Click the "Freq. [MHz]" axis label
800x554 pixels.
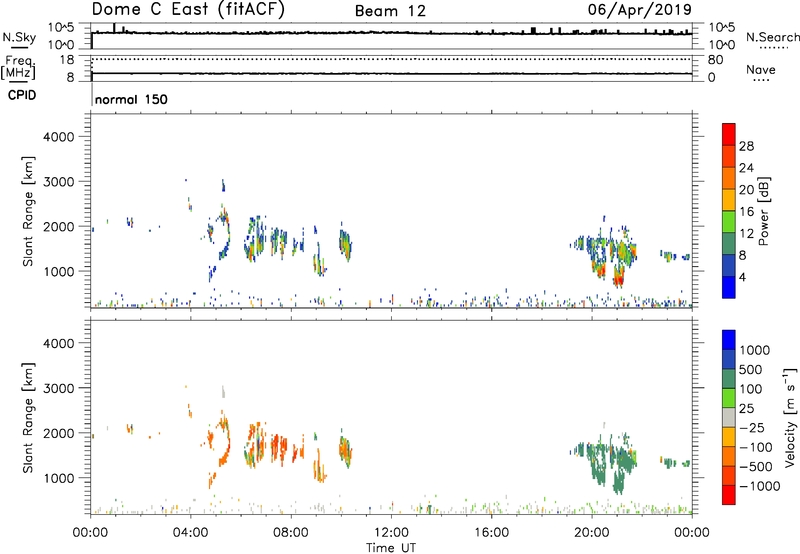20,67
